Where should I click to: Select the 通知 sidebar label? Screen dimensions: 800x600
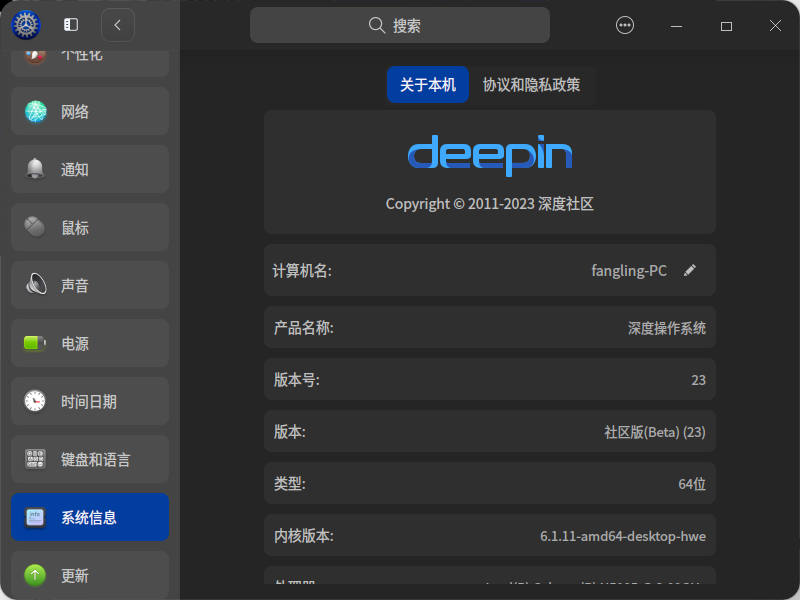pos(75,169)
